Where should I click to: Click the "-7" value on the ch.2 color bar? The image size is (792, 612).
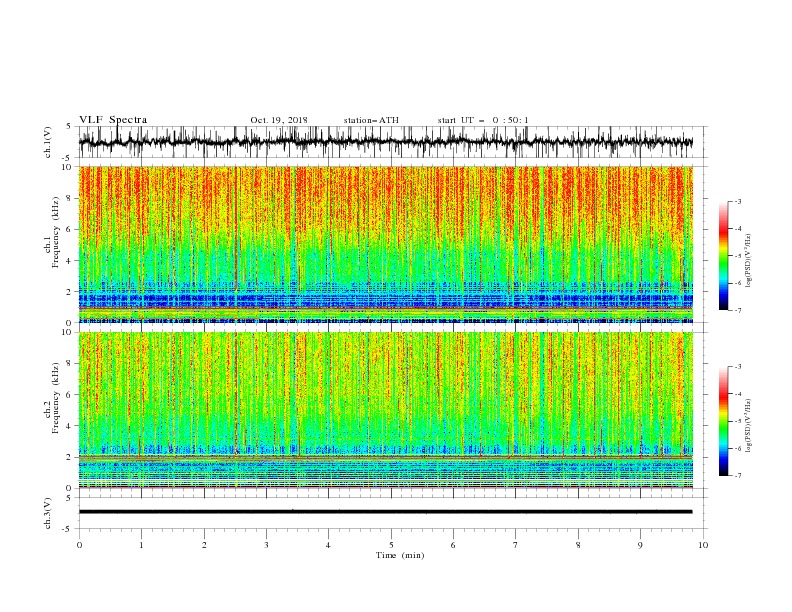pos(737,475)
